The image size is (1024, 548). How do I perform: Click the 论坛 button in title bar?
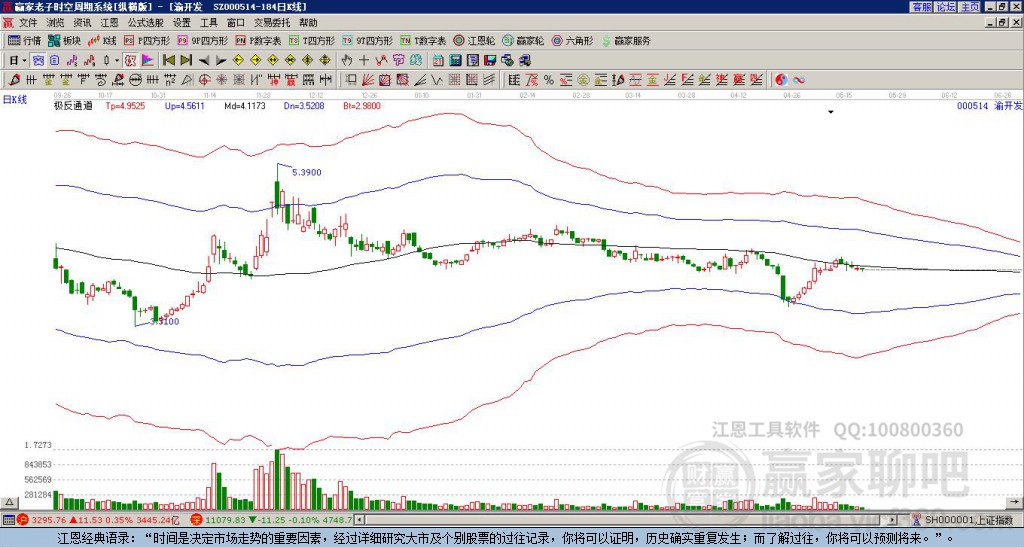pos(945,7)
